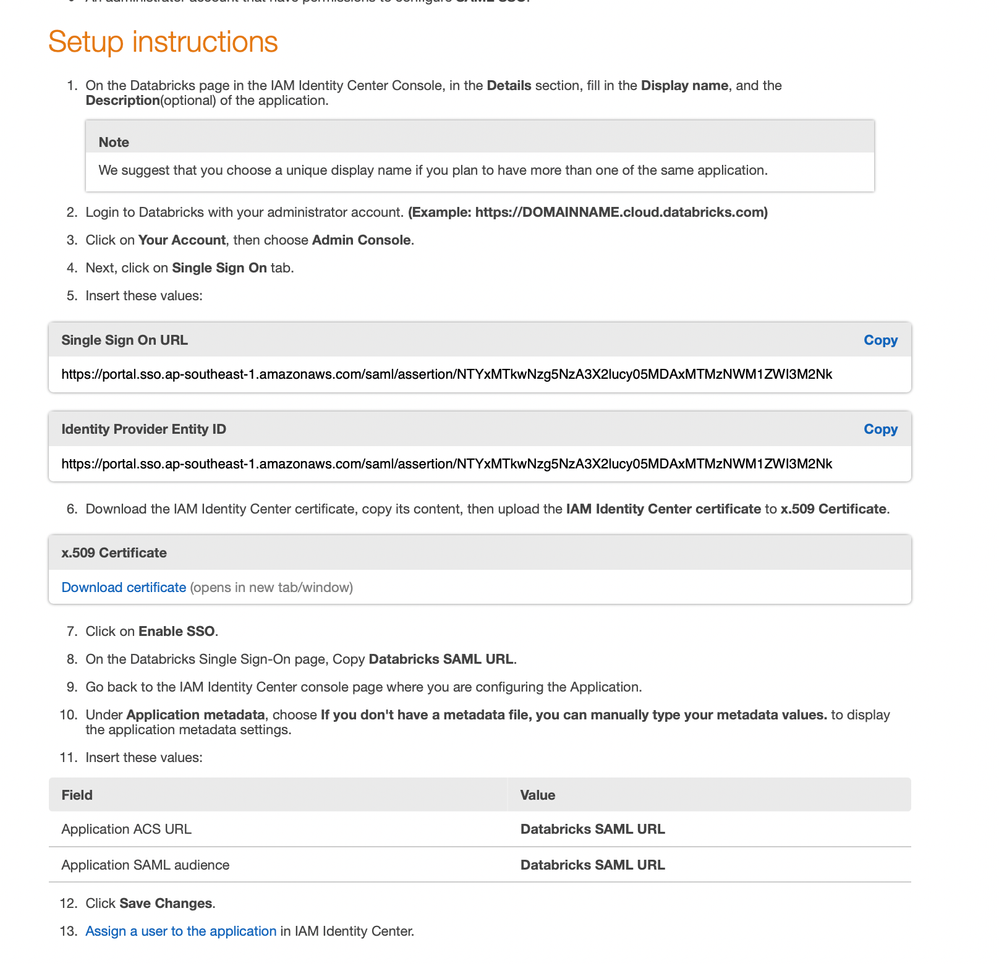Image resolution: width=999 pixels, height=964 pixels.
Task: Click the Identity Provider Entity ID URL value
Action: (446, 463)
